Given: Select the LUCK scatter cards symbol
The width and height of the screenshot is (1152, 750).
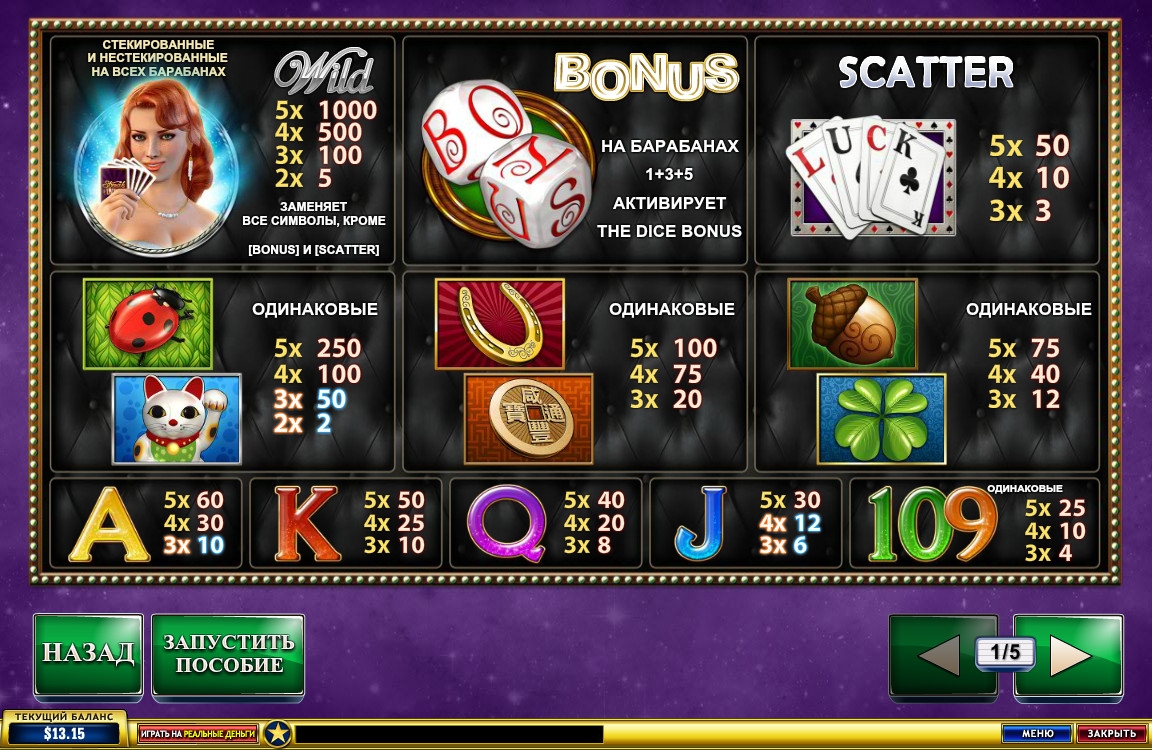Looking at the screenshot, I should (x=872, y=177).
